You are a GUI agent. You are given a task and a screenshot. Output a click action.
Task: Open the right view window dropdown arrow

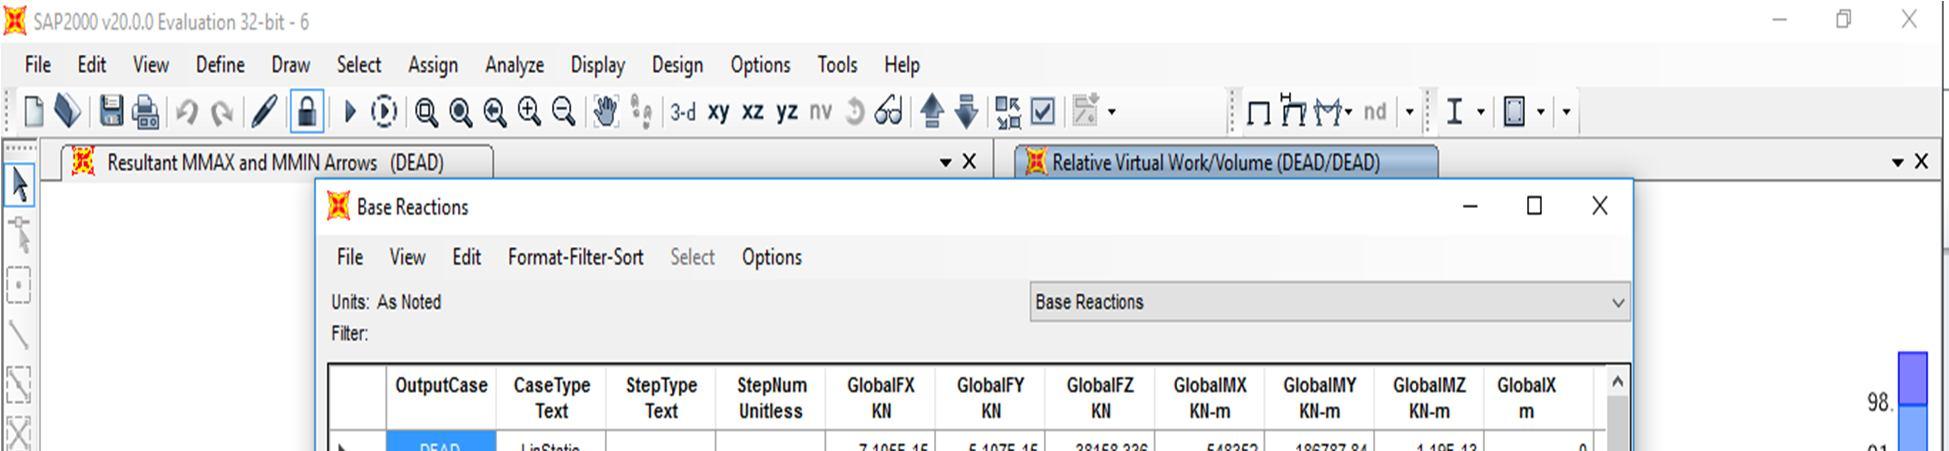pyautogui.click(x=1897, y=162)
